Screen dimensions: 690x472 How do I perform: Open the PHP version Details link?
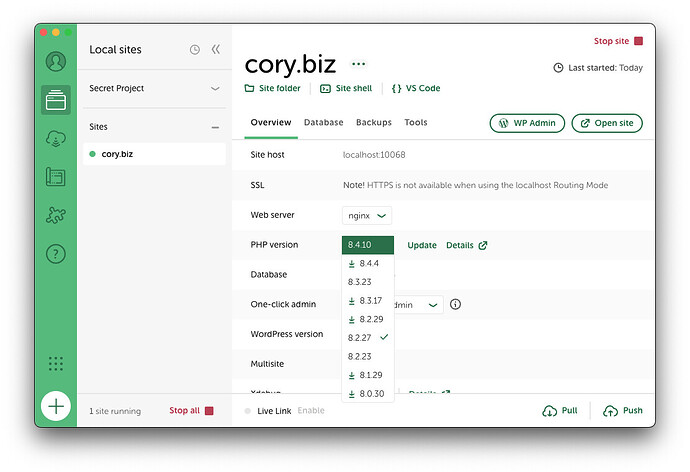[x=466, y=245]
